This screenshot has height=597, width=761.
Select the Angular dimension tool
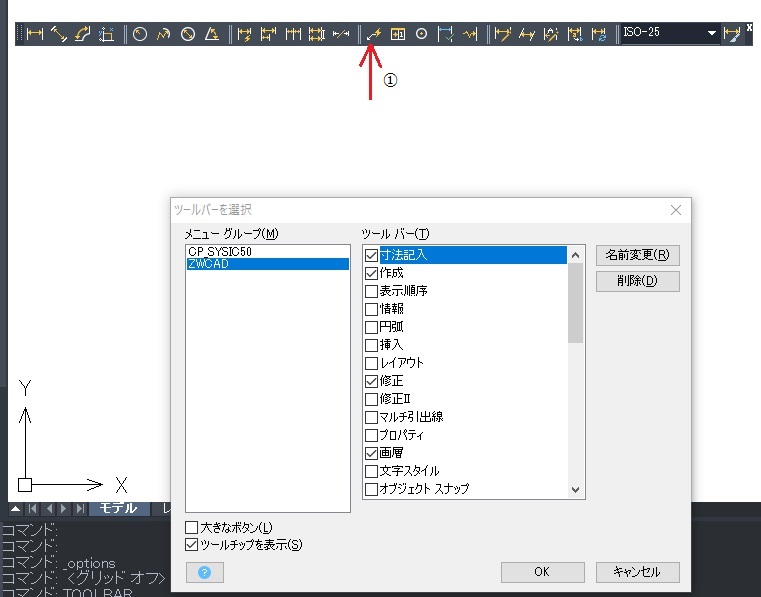(212, 34)
